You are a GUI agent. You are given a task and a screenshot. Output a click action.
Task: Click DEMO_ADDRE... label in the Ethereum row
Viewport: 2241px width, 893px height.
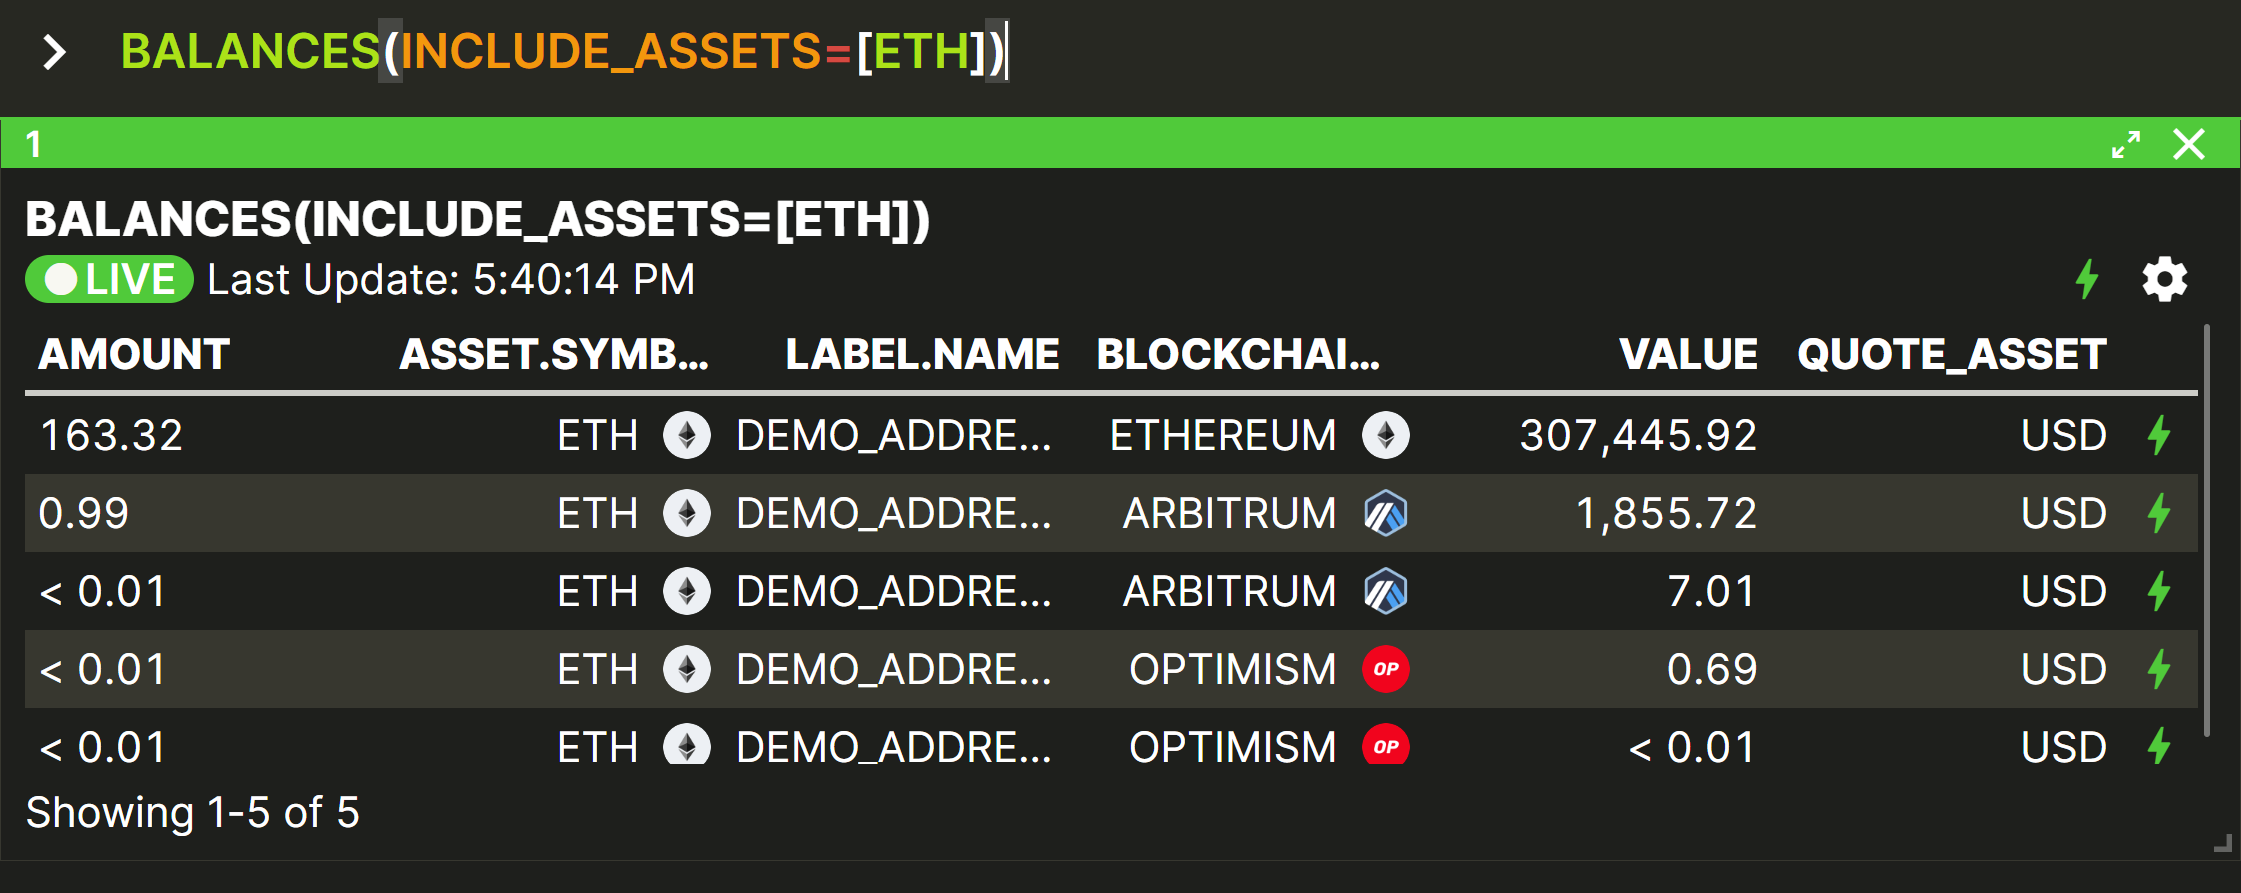click(894, 435)
